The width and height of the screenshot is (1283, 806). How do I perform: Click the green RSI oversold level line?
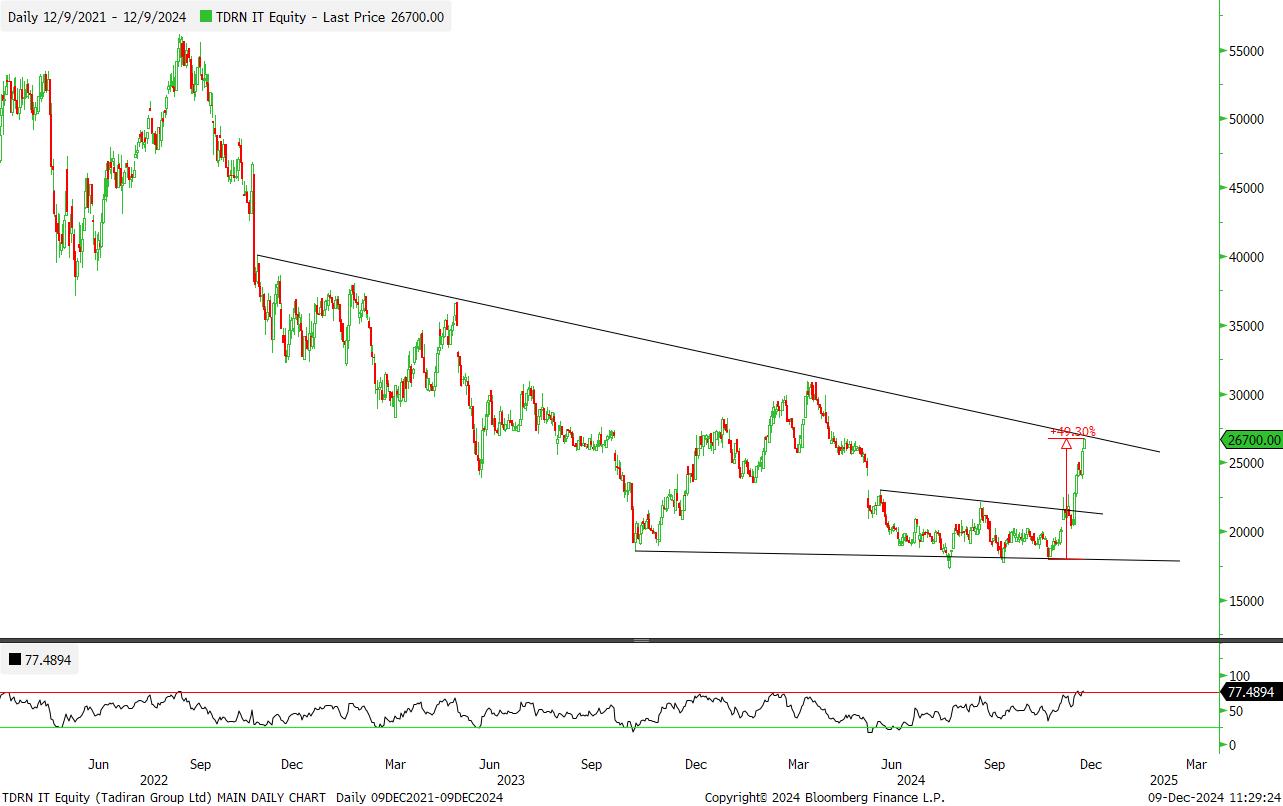(x=610, y=728)
